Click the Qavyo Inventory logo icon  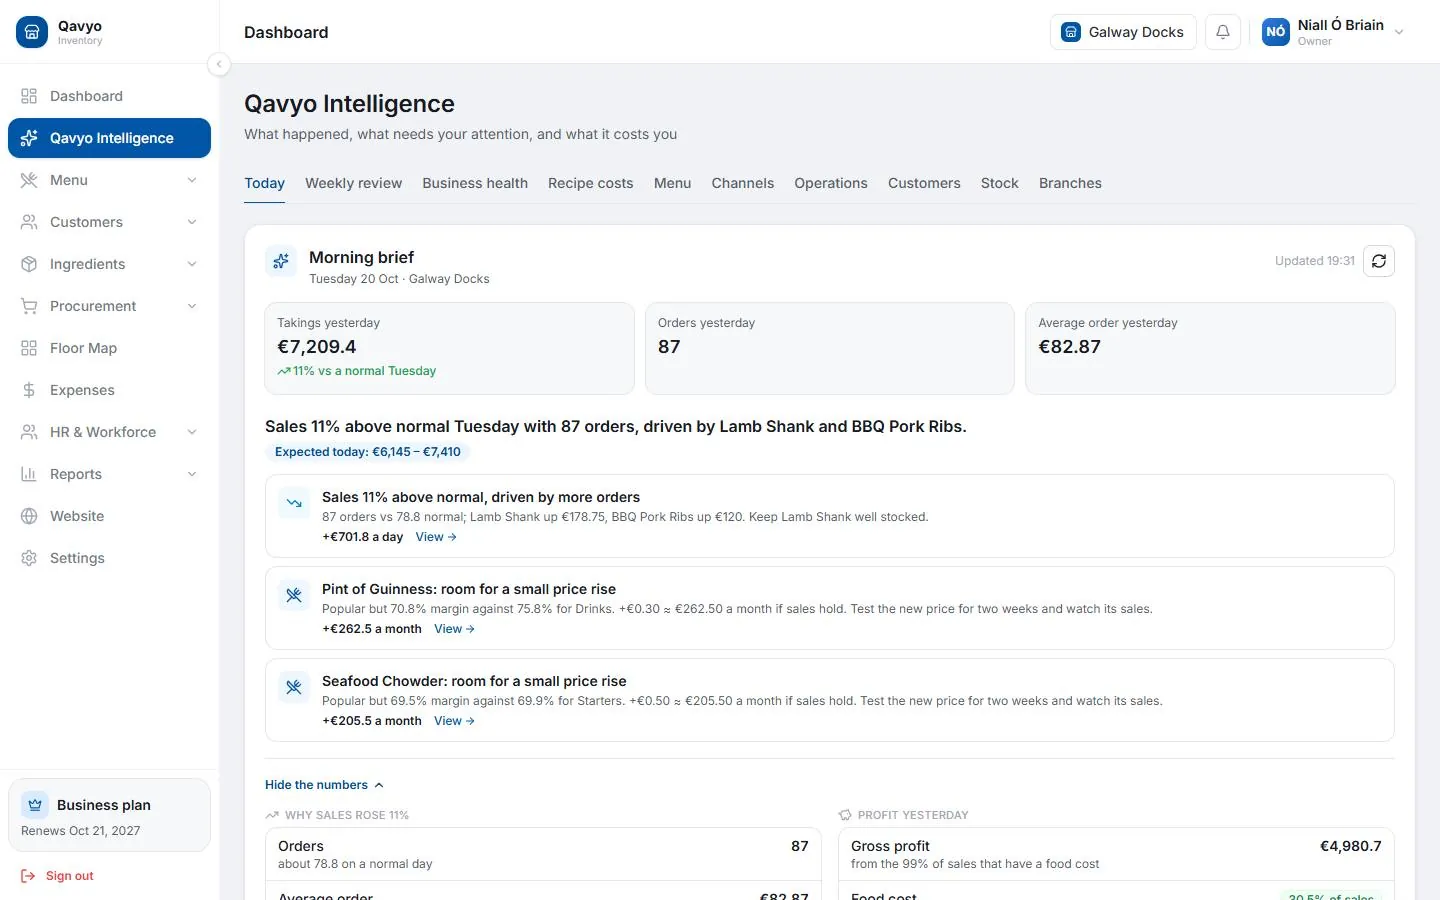pyautogui.click(x=32, y=32)
